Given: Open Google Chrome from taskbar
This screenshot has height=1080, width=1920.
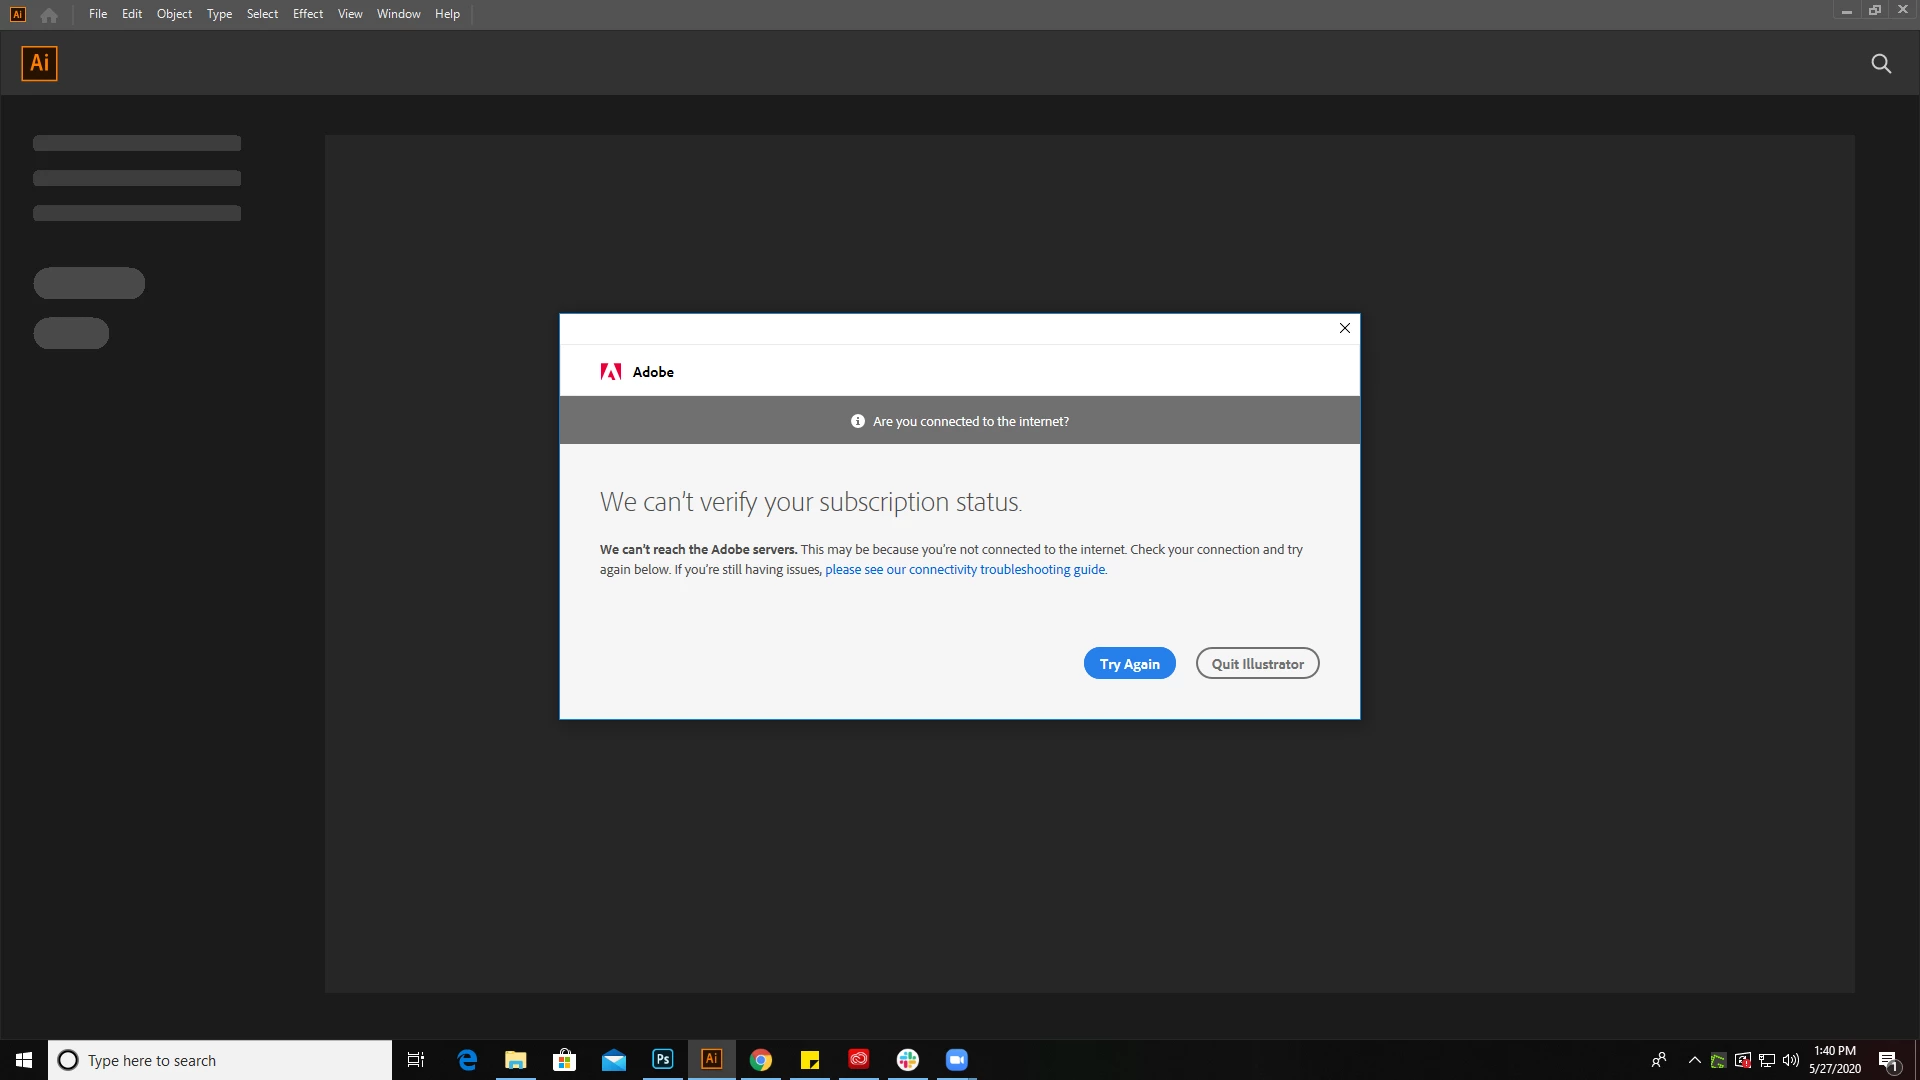Looking at the screenshot, I should coord(761,1060).
